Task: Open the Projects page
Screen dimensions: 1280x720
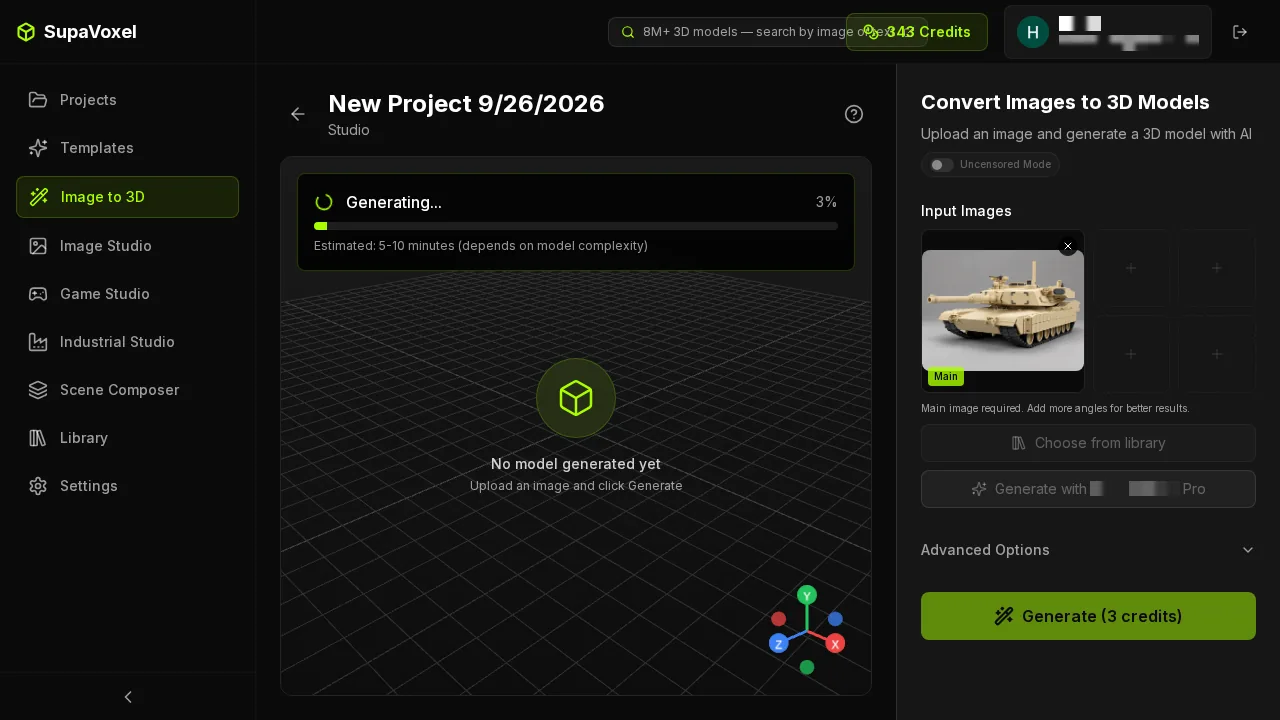Action: click(127, 100)
